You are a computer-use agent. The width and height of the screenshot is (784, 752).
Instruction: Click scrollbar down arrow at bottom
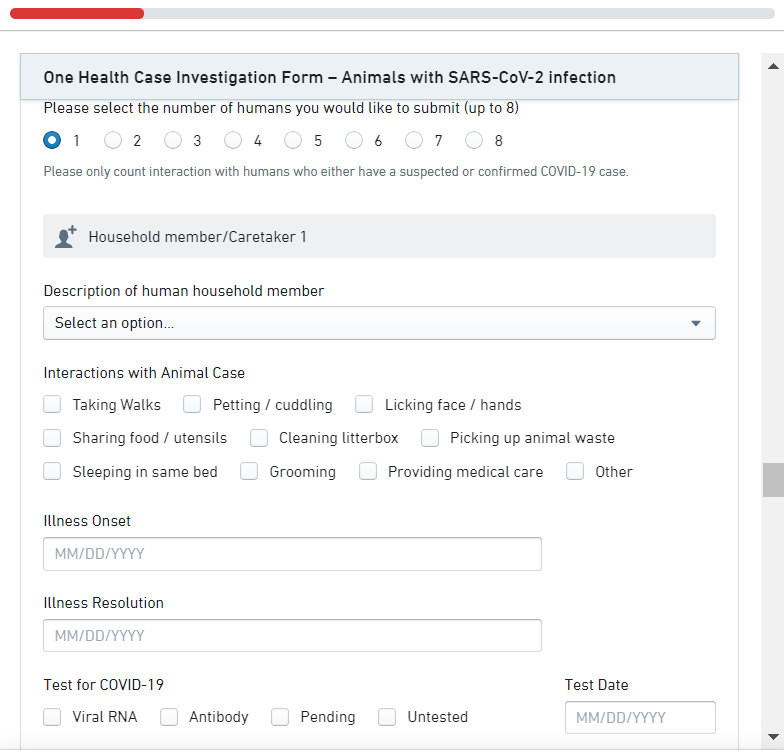pos(773,735)
